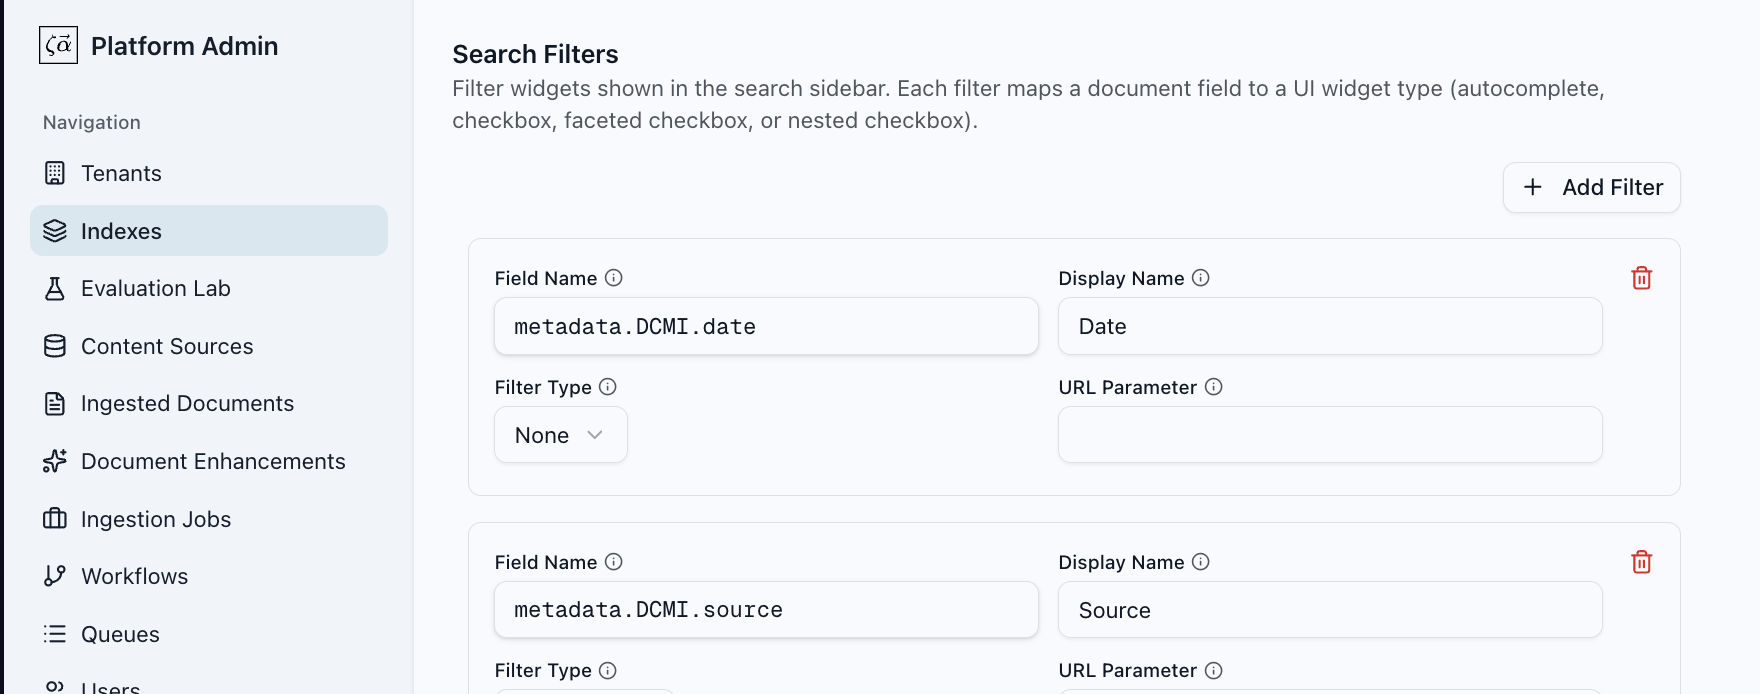
Task: Click the Document Enhancements sparkle icon
Action: pos(55,461)
